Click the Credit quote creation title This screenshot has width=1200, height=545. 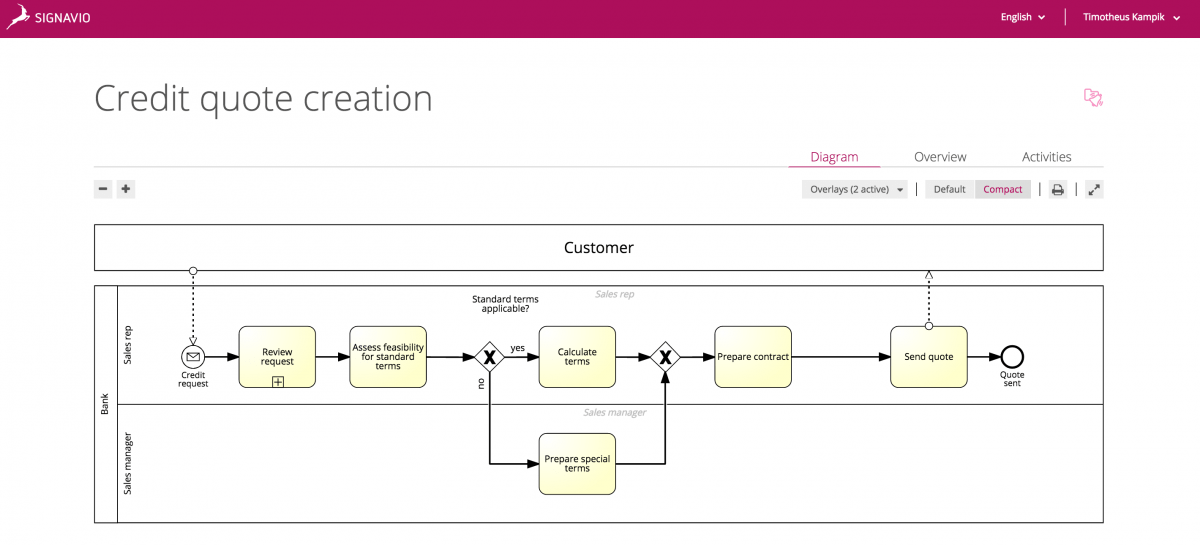point(263,98)
